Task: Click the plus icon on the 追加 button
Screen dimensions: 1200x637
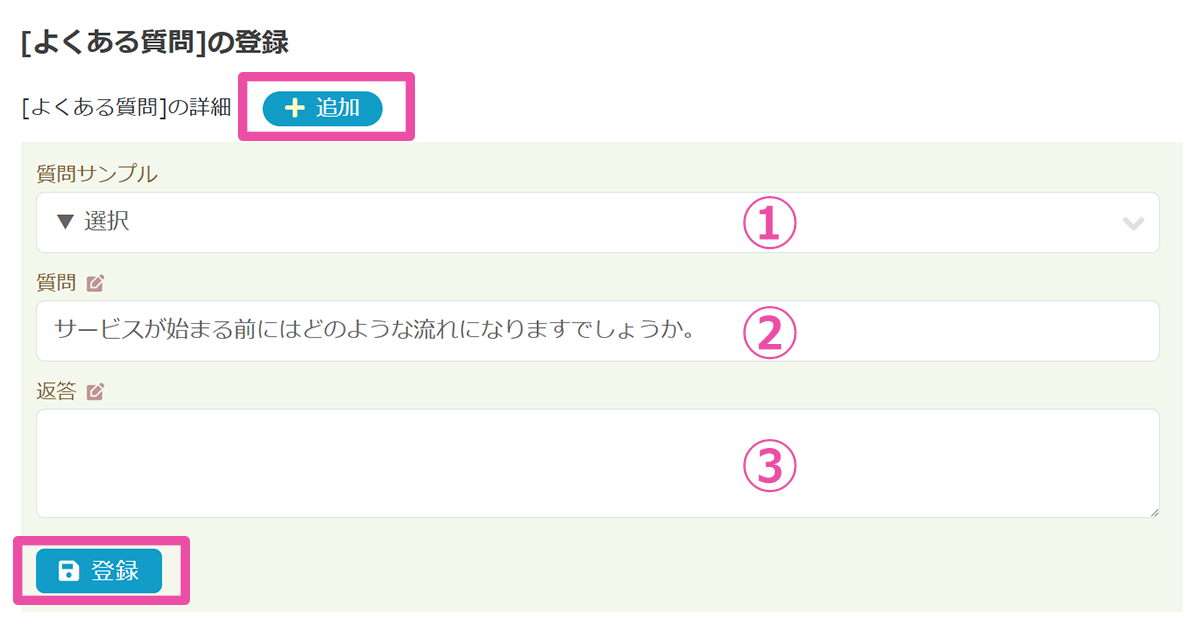Action: tap(294, 109)
